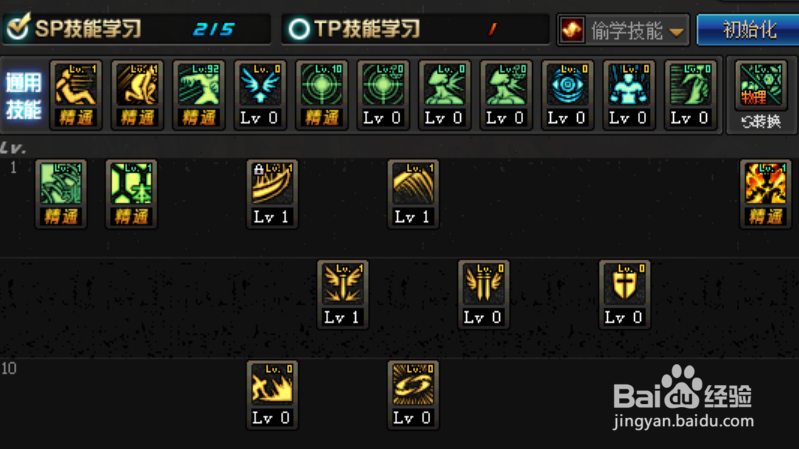799x449 pixels.
Task: Open the 偷学技能 dropdown
Action: click(x=623, y=30)
